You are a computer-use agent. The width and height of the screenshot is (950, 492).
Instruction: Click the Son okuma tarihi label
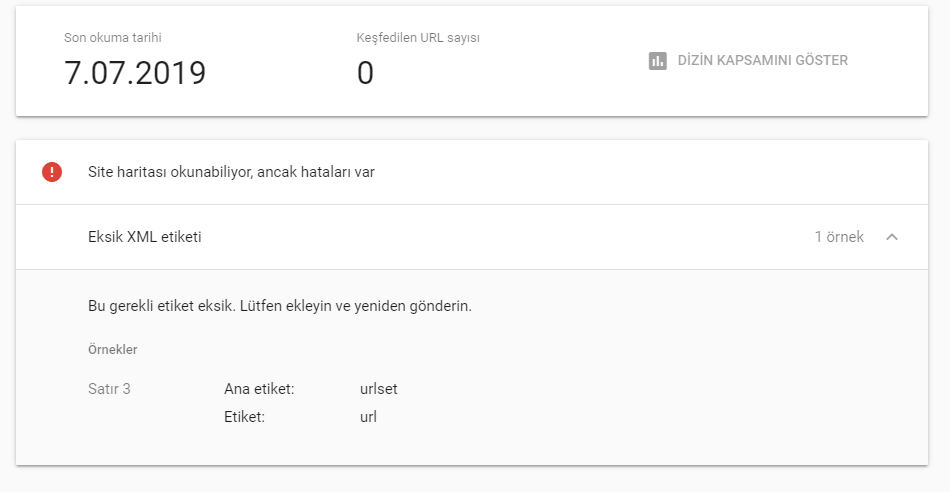pos(113,38)
